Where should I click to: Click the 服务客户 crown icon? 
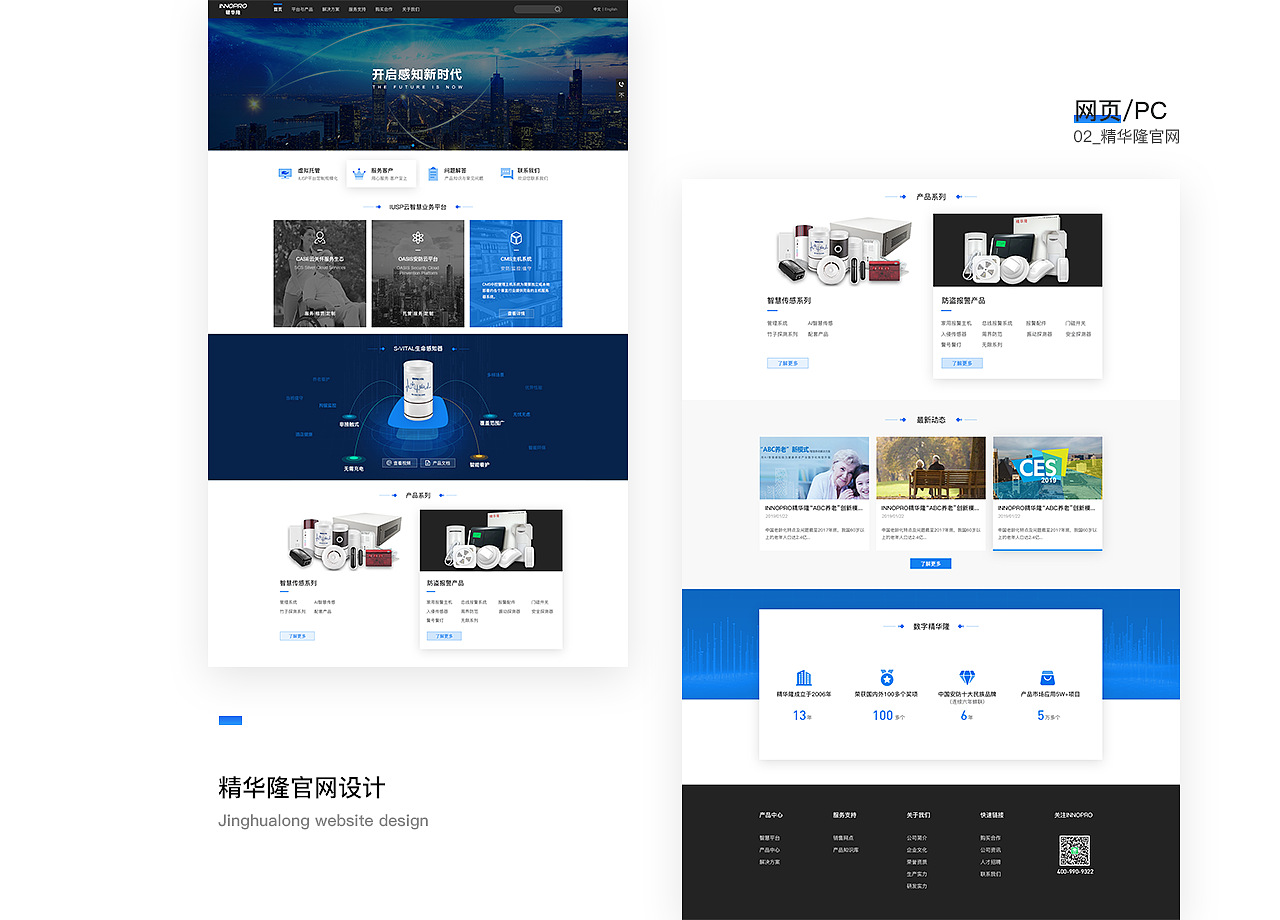pos(360,173)
